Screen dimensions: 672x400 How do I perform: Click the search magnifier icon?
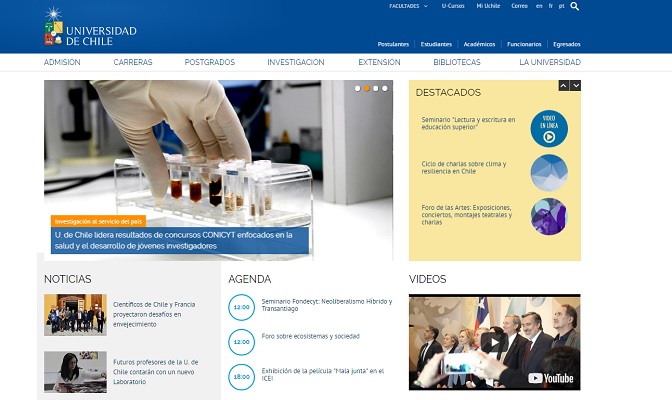click(x=575, y=6)
